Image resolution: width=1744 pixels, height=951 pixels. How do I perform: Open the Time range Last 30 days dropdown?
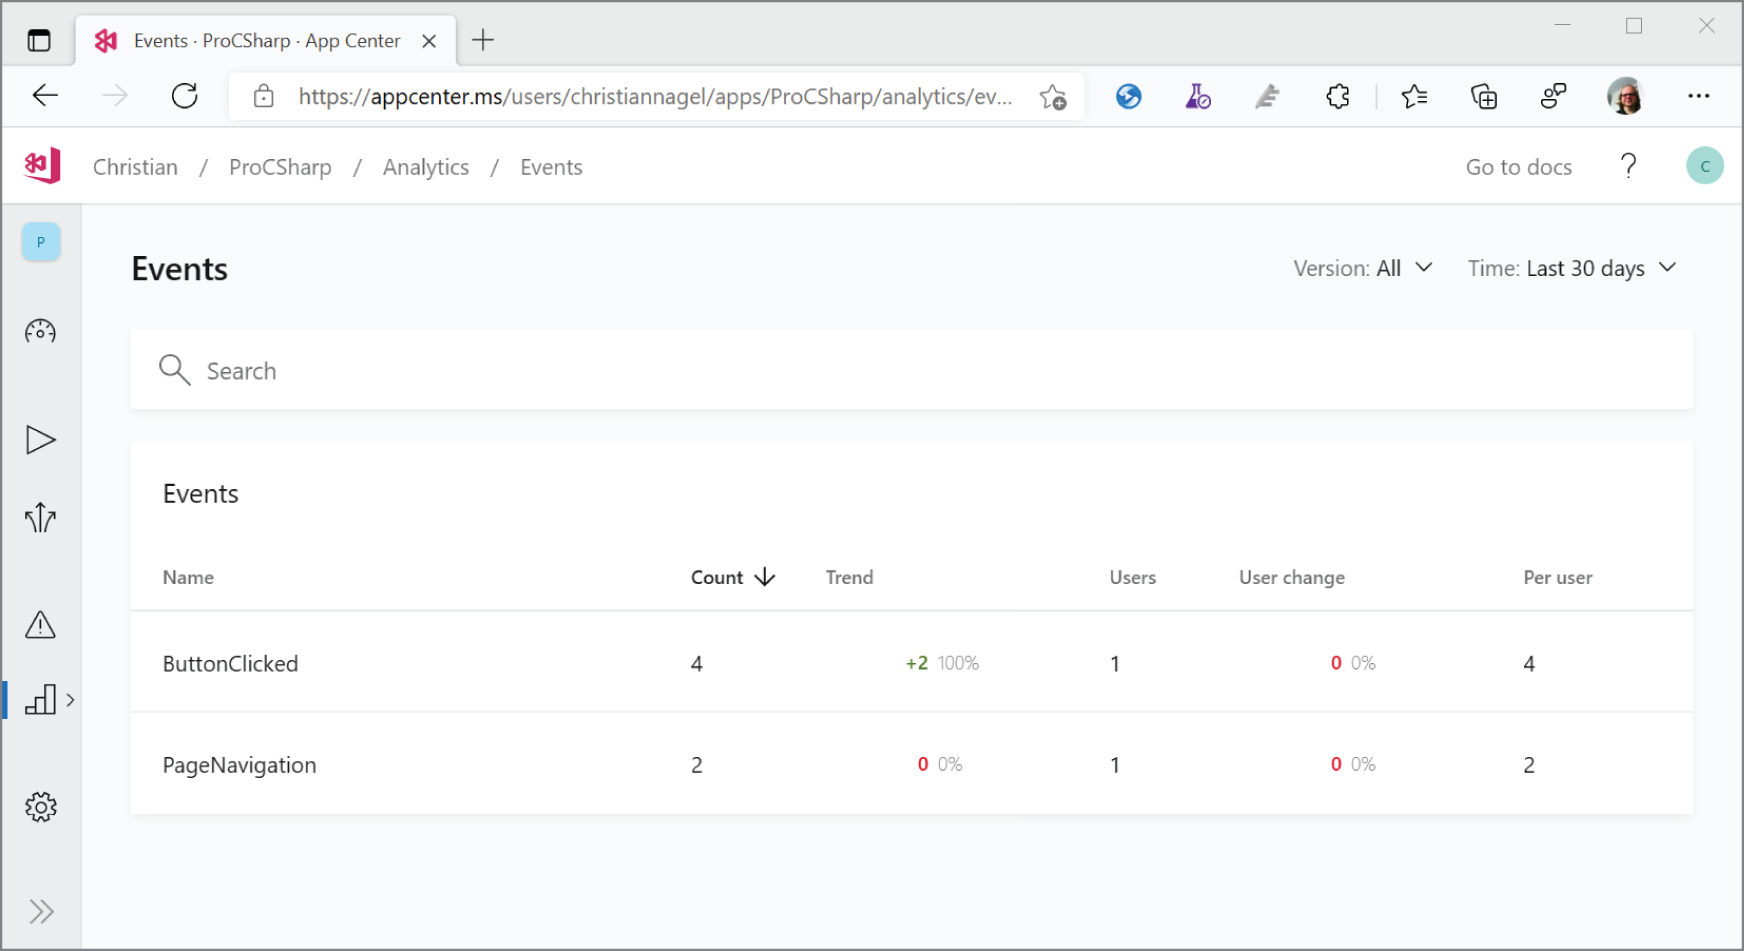tap(1572, 267)
